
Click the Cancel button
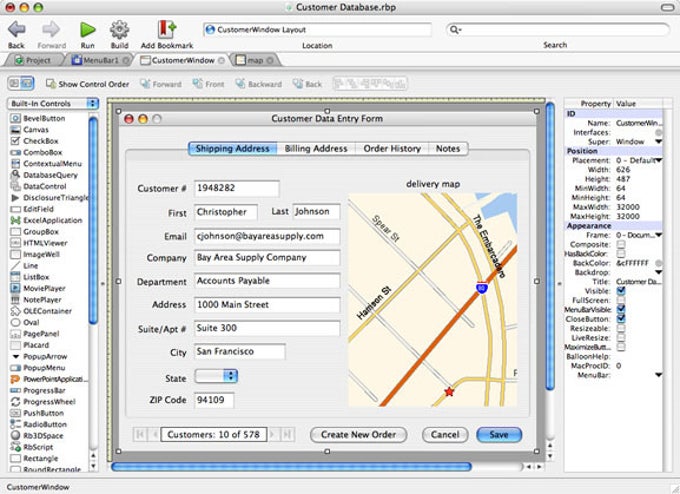445,435
